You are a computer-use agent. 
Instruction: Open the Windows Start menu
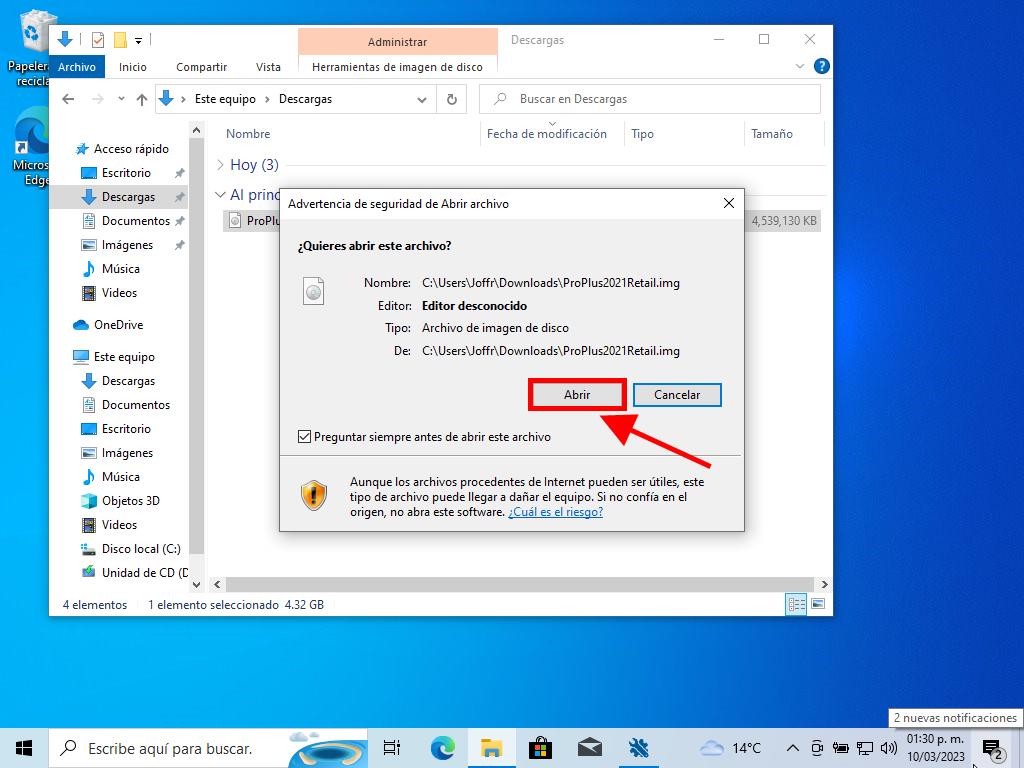pyautogui.click(x=24, y=747)
